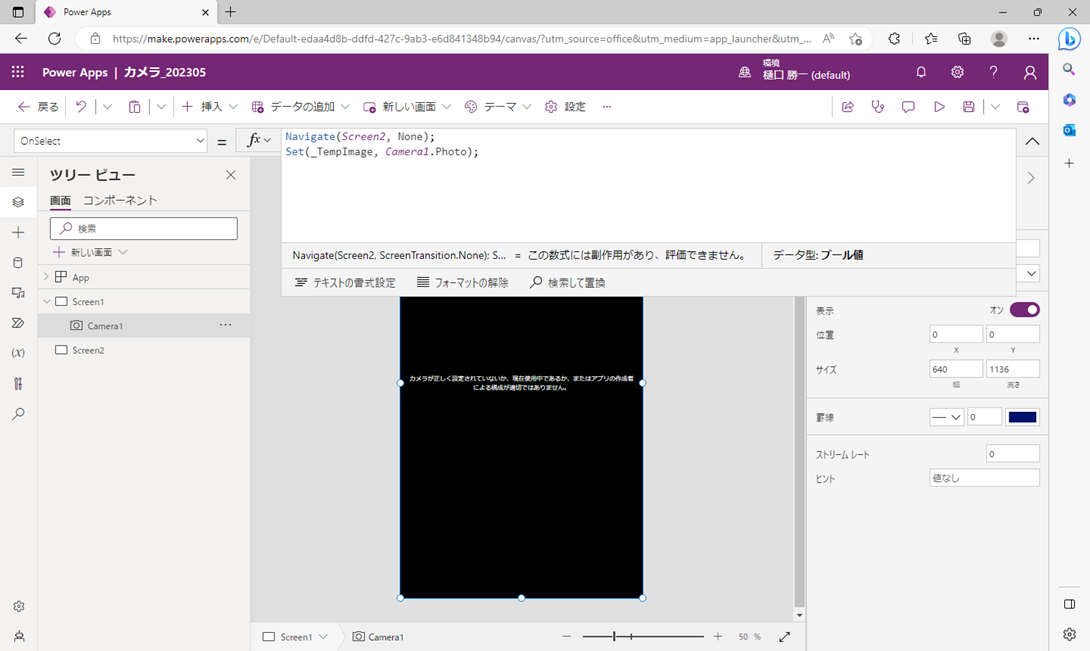Open the Power Automate icon in the left rail

point(19,323)
